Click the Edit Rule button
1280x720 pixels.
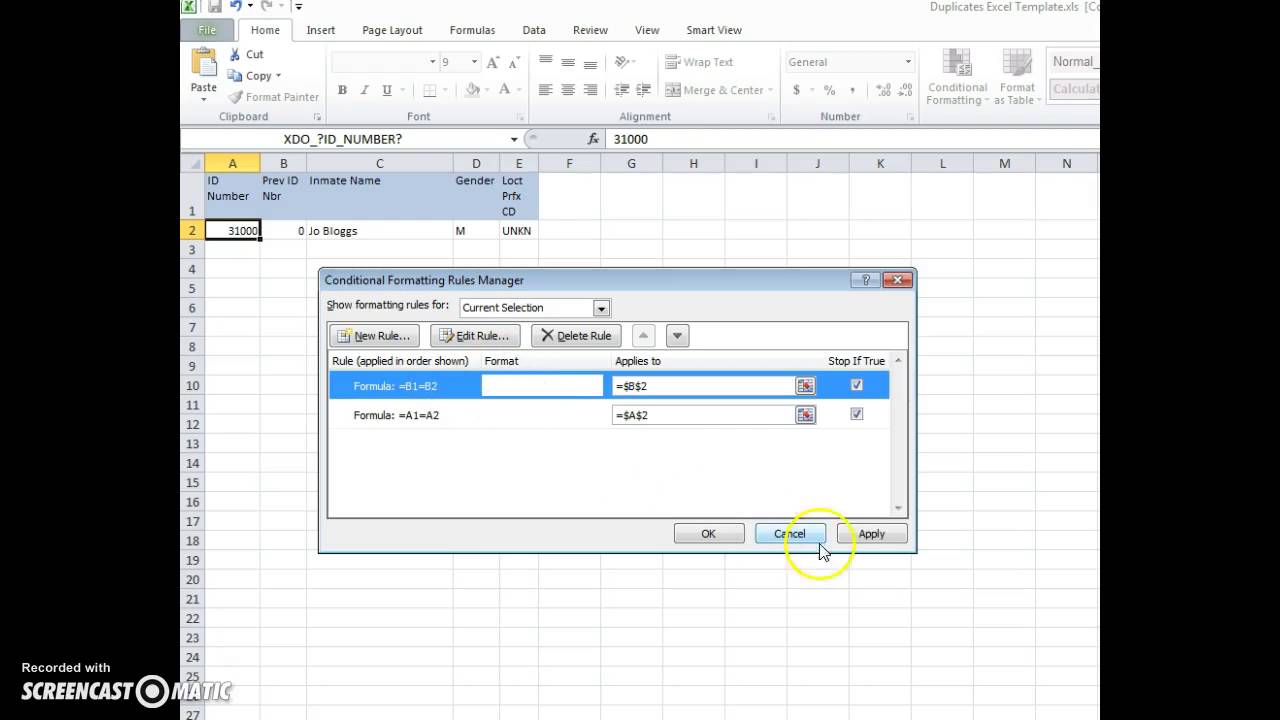pos(475,336)
